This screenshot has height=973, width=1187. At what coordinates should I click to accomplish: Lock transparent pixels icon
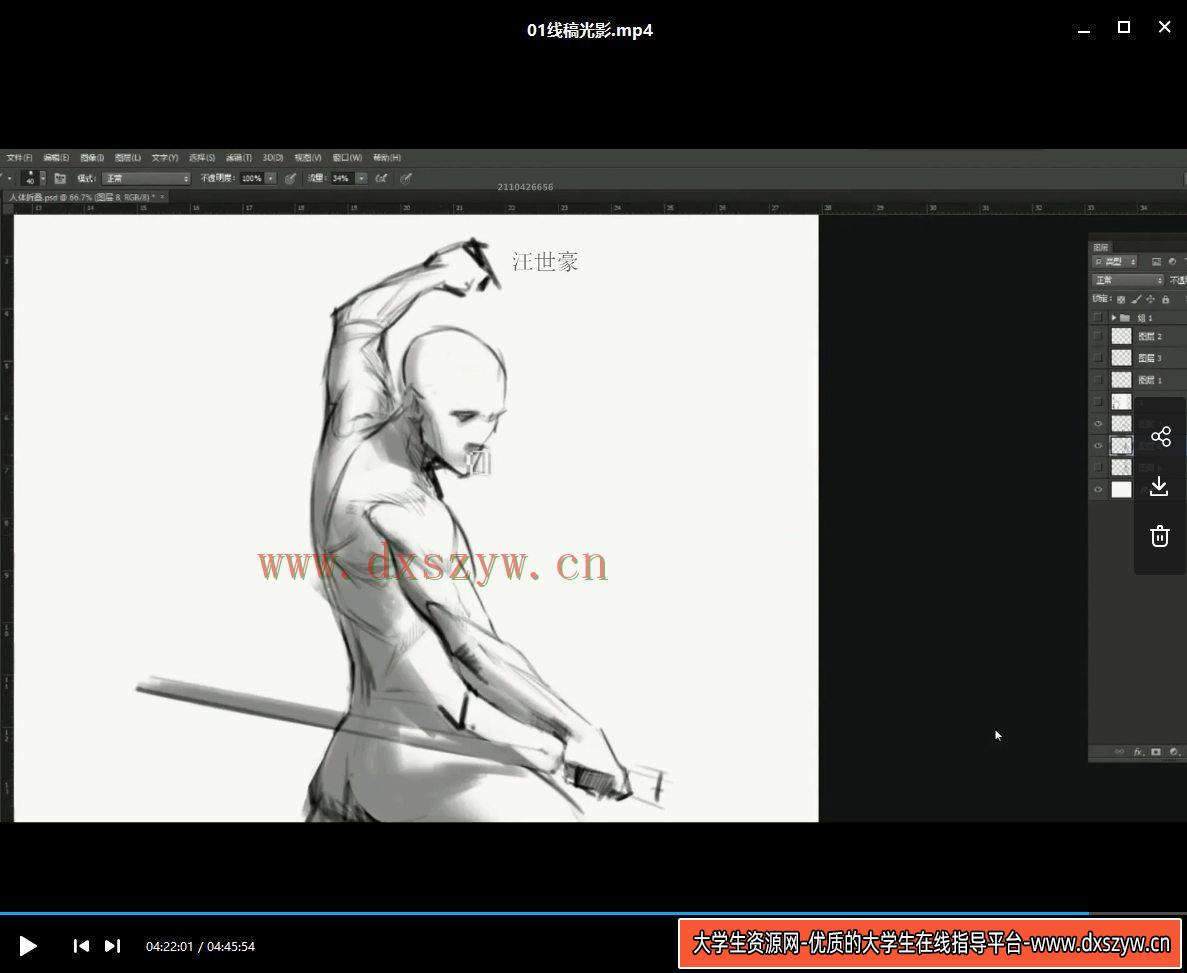click(x=1121, y=299)
